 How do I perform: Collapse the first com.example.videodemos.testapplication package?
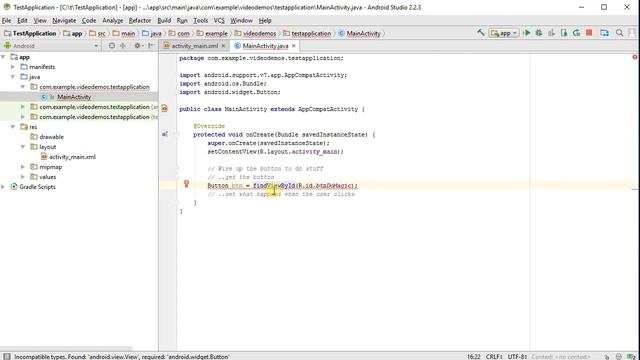pos(23,87)
